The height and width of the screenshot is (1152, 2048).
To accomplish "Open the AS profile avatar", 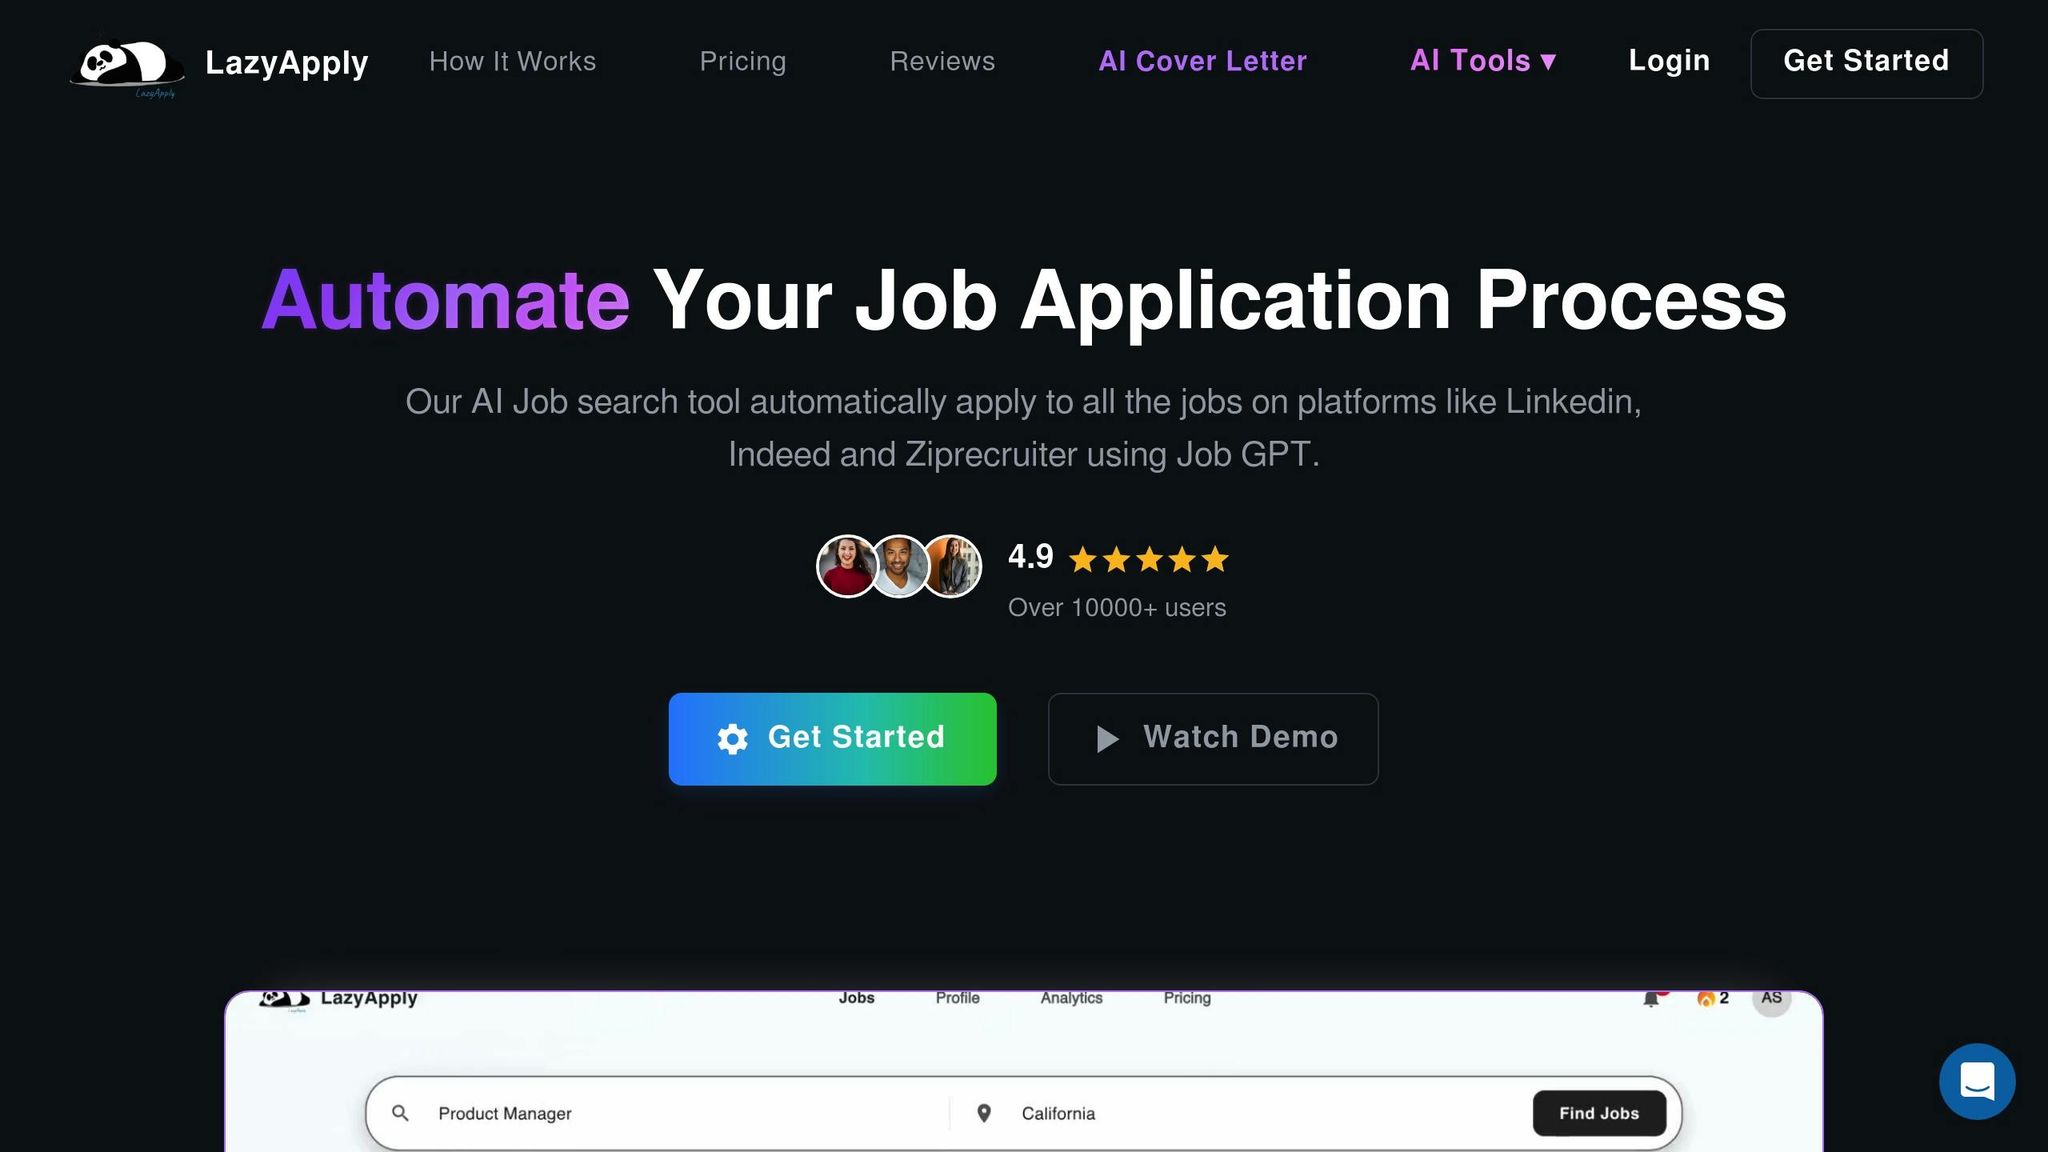I will tap(1771, 1000).
